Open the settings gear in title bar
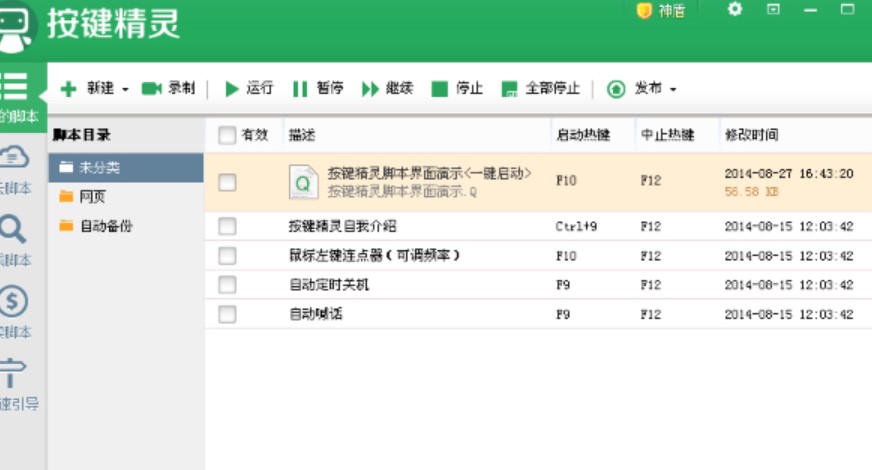872x470 pixels. tap(735, 9)
